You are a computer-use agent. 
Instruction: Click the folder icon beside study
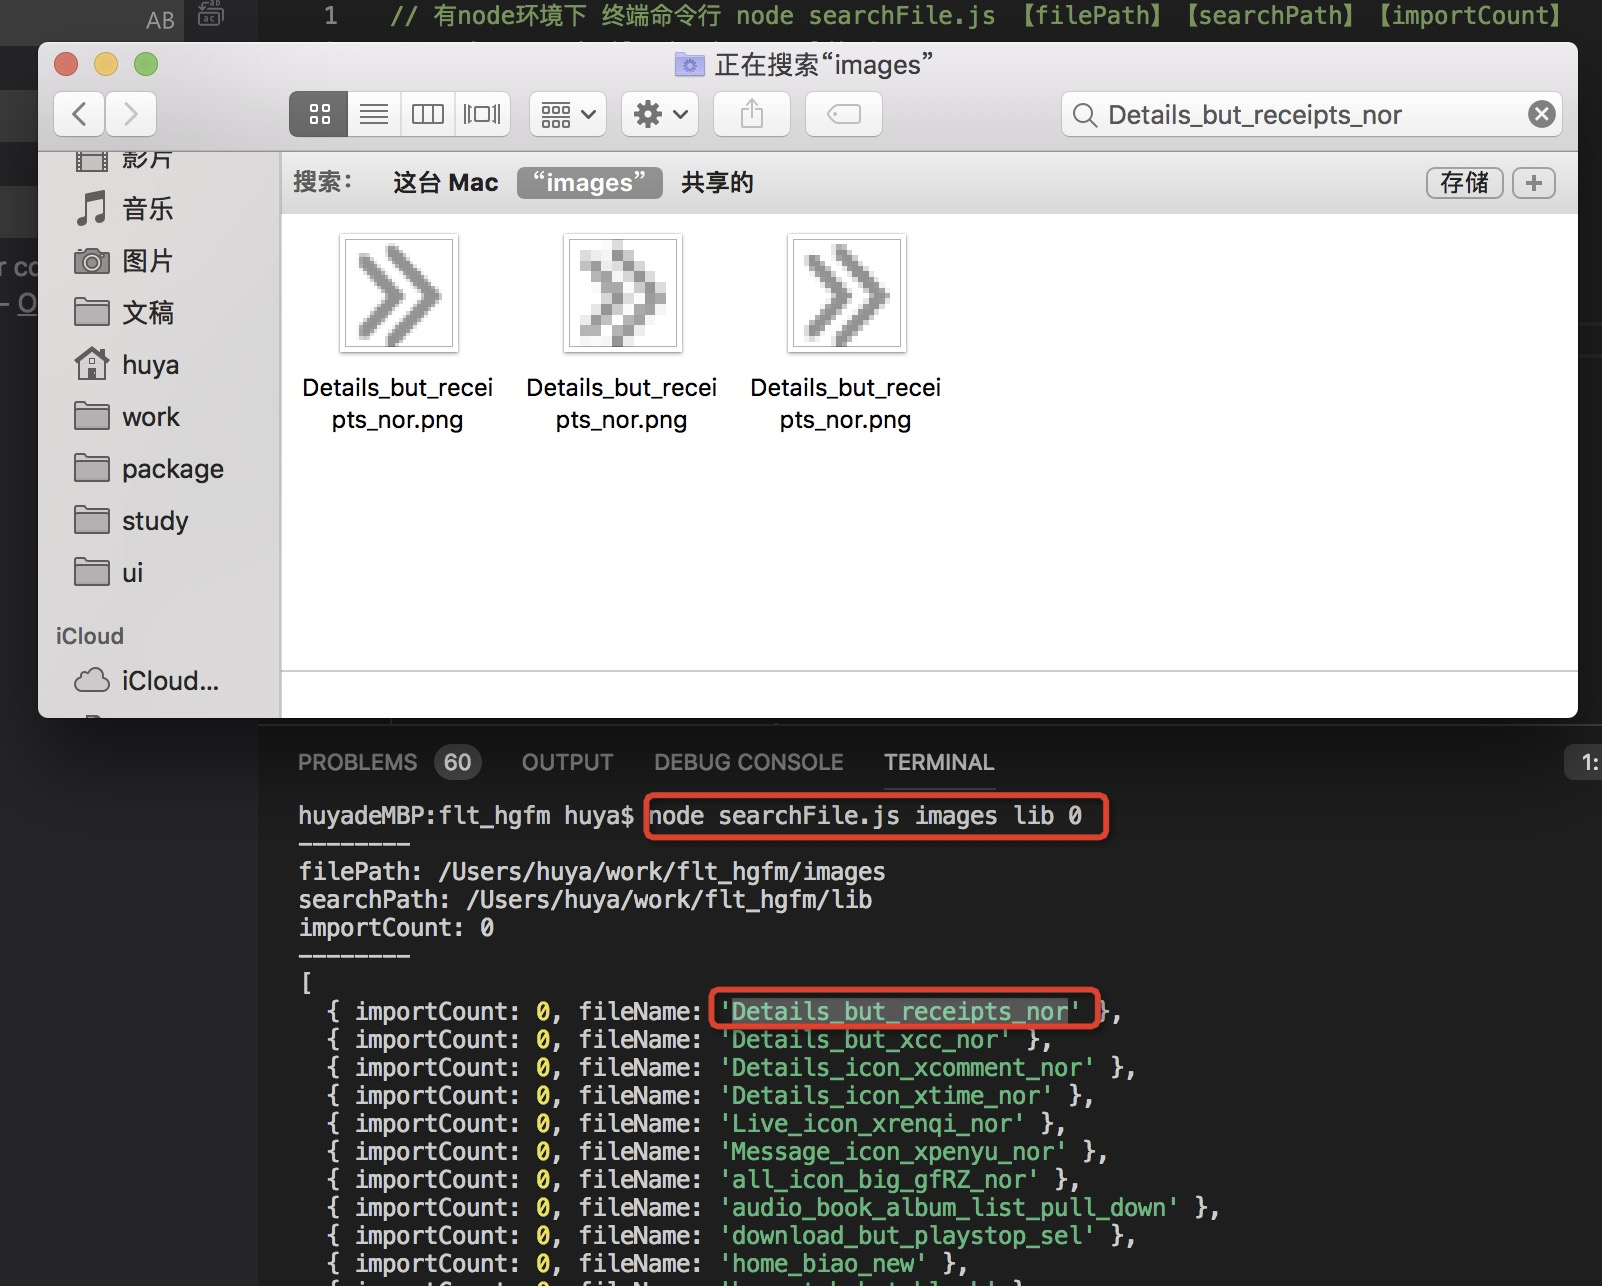[92, 520]
